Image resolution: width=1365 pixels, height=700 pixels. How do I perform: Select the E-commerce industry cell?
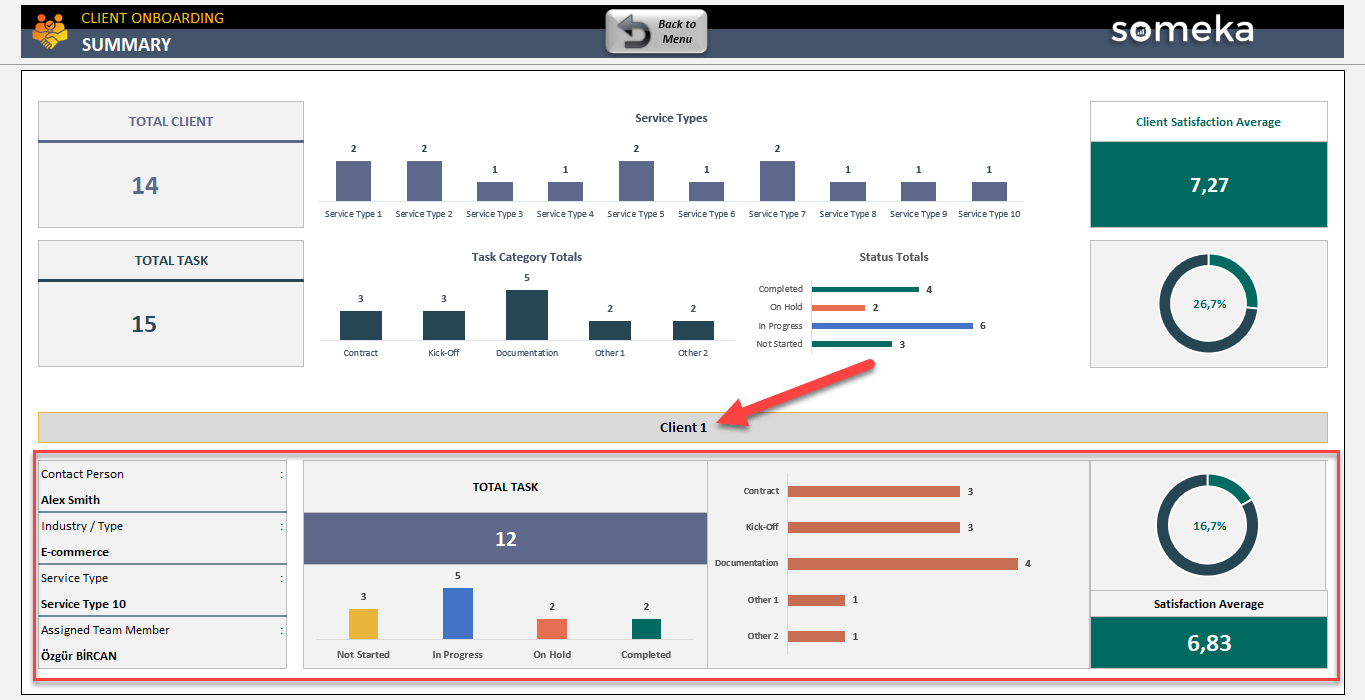pos(75,552)
